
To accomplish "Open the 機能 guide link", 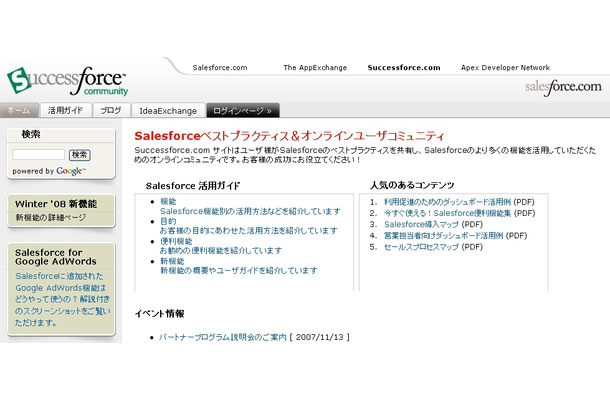I will pos(168,201).
